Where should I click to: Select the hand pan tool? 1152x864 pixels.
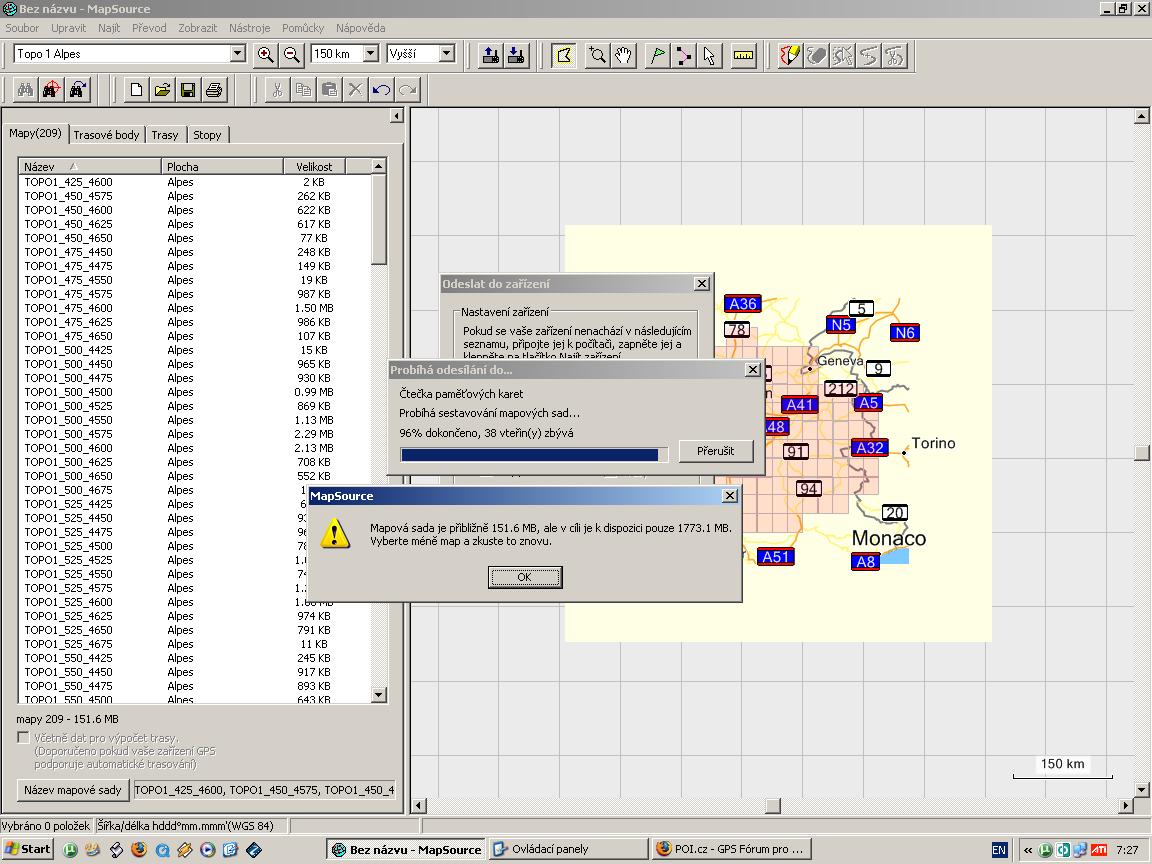click(624, 55)
